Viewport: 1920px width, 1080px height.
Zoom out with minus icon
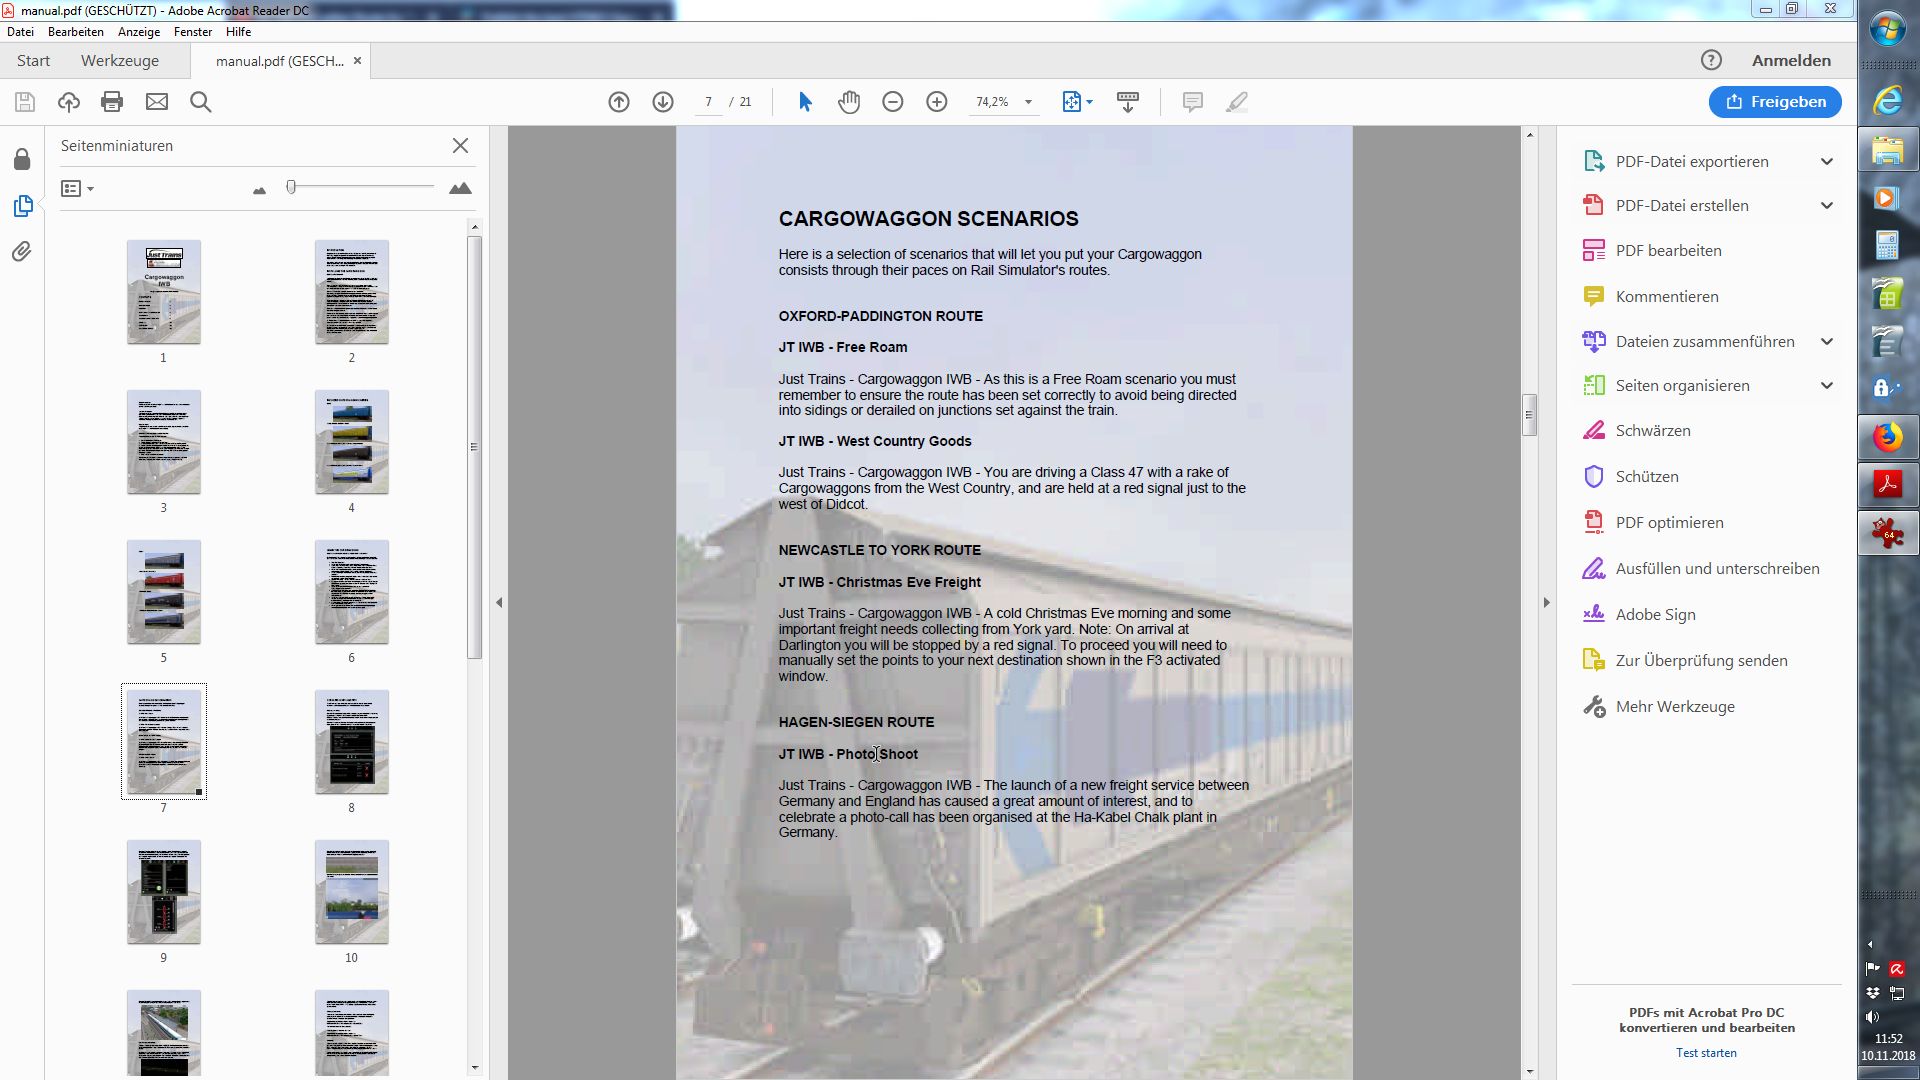click(893, 102)
